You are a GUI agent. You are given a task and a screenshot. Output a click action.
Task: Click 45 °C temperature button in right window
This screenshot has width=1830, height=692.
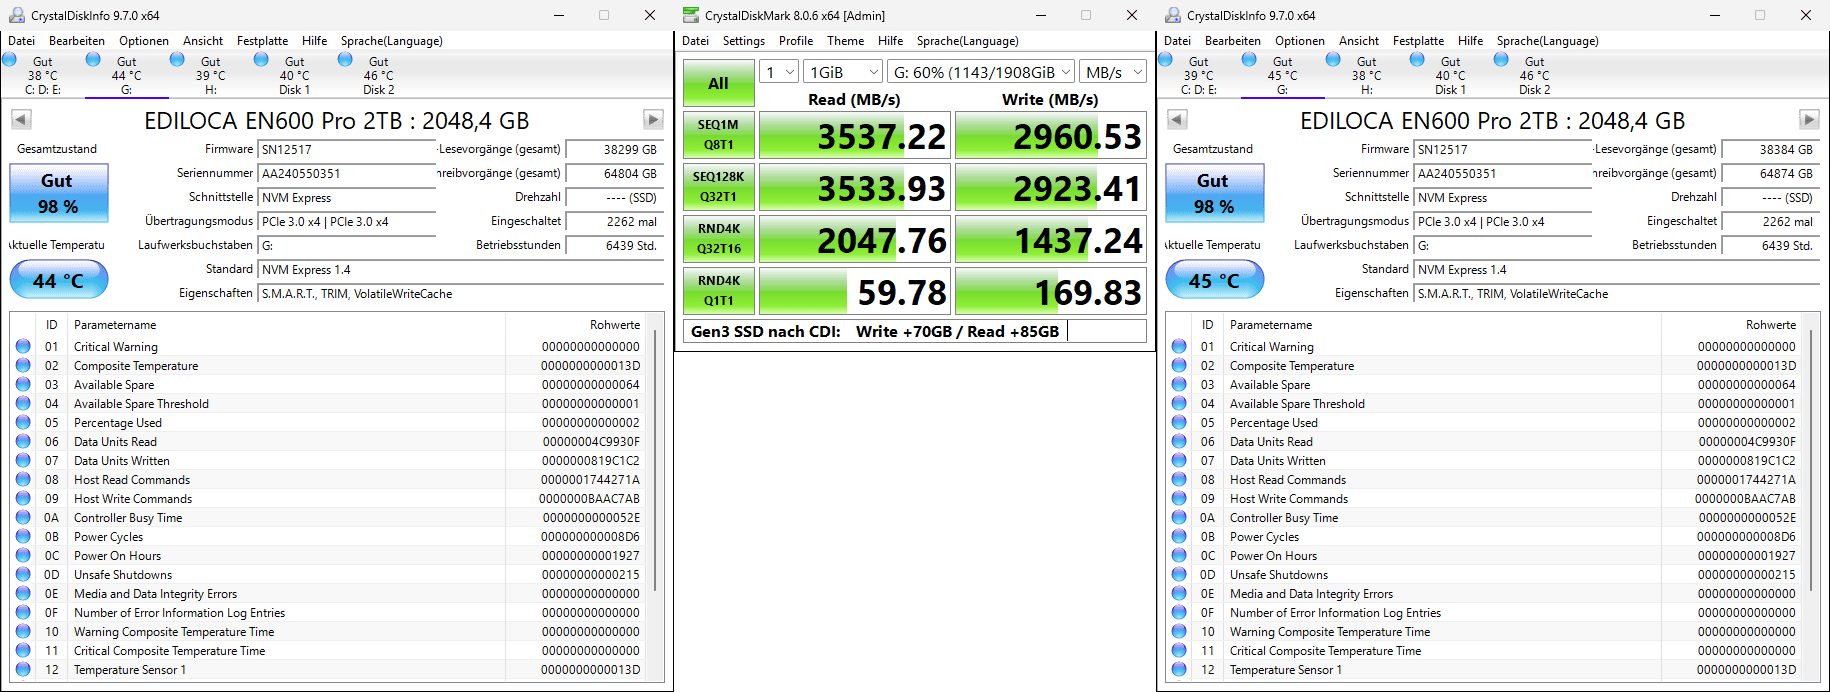pyautogui.click(x=1214, y=280)
